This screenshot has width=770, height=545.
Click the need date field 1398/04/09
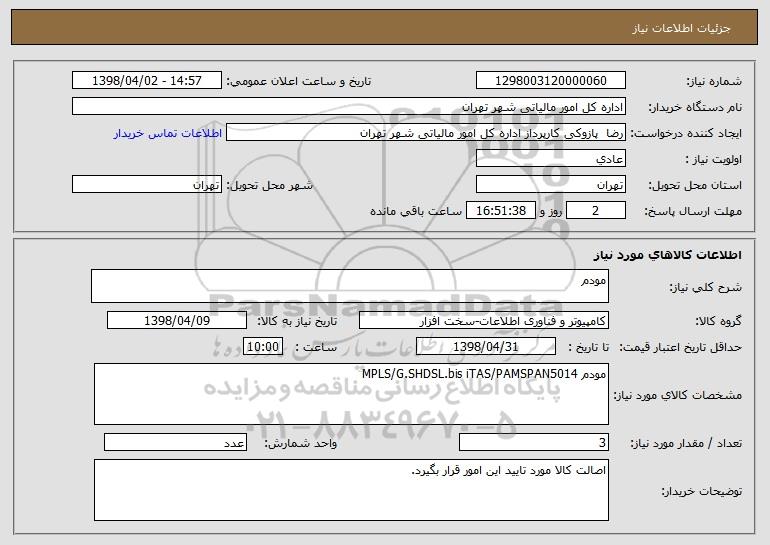point(177,321)
